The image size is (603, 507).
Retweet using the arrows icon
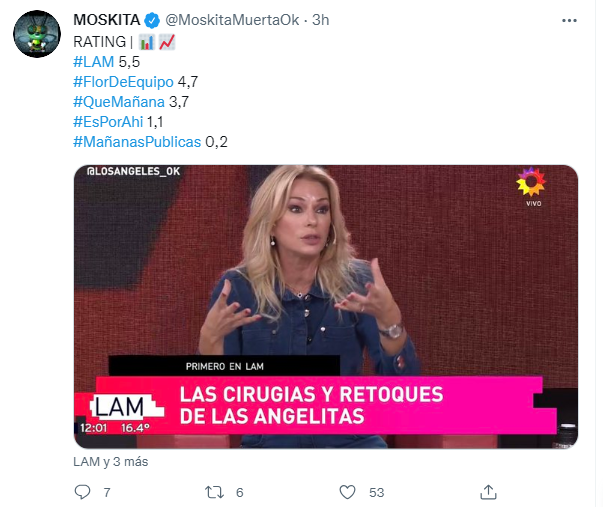pos(214,492)
